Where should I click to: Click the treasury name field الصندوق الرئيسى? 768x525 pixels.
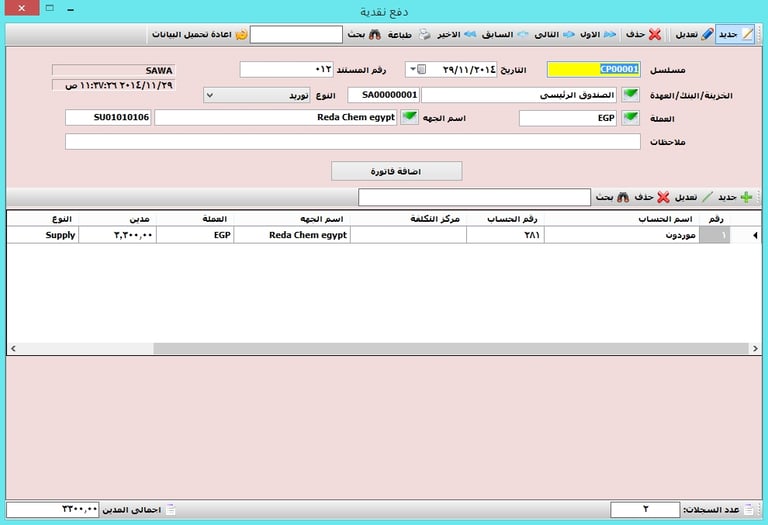click(519, 95)
